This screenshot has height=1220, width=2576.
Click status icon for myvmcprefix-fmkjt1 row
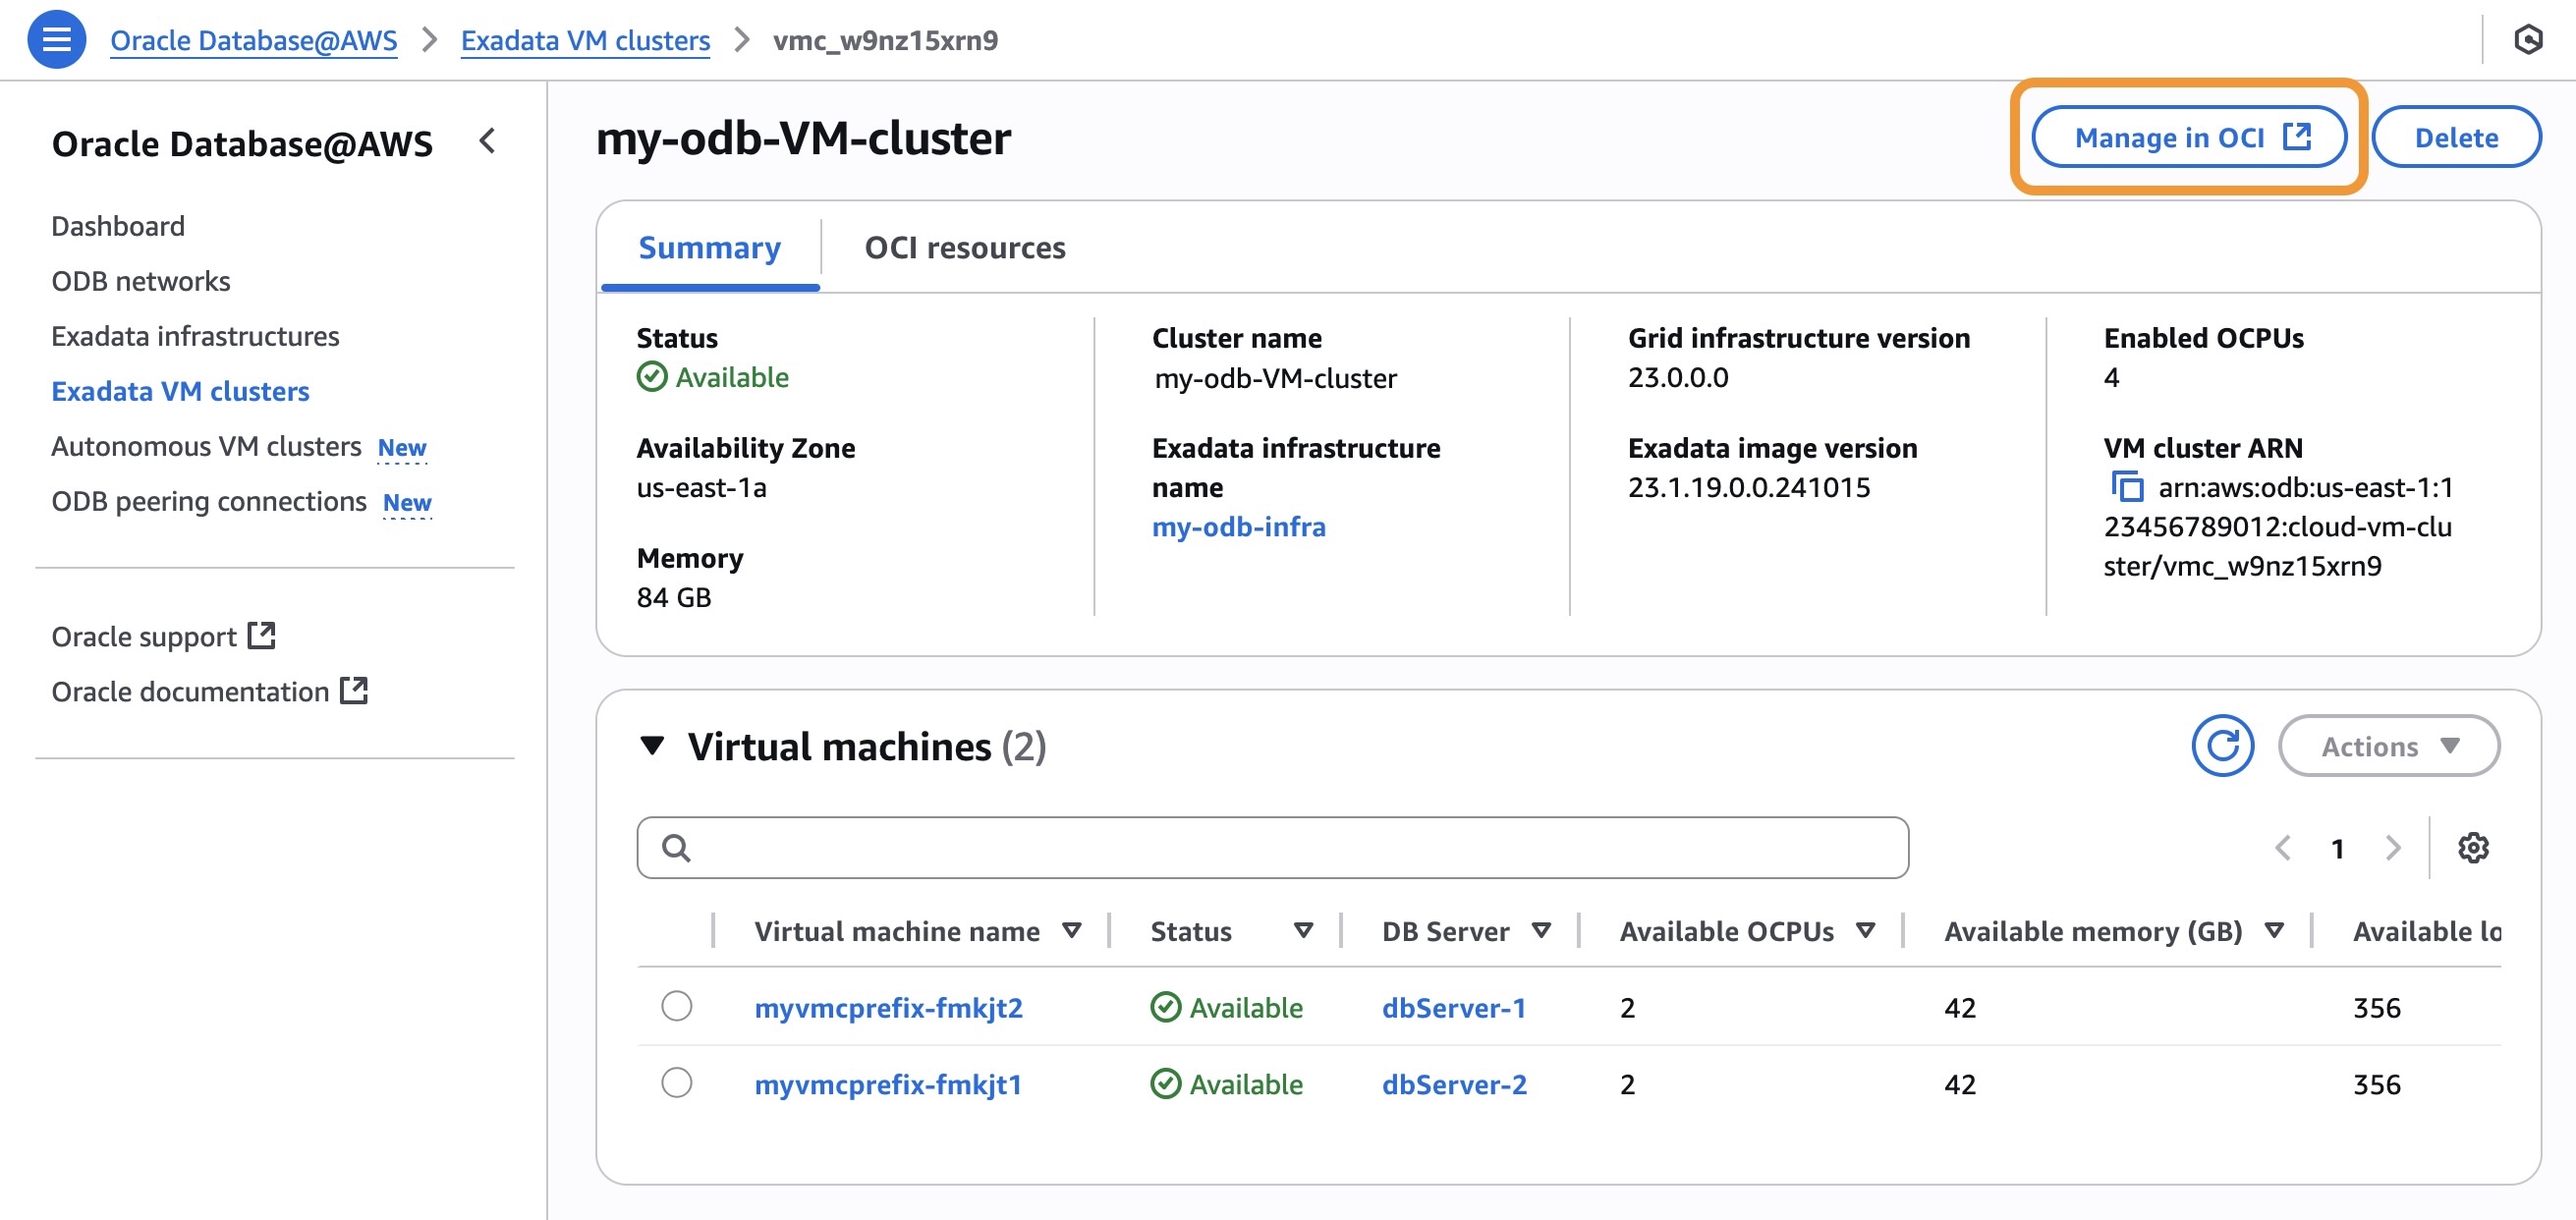pos(1166,1084)
